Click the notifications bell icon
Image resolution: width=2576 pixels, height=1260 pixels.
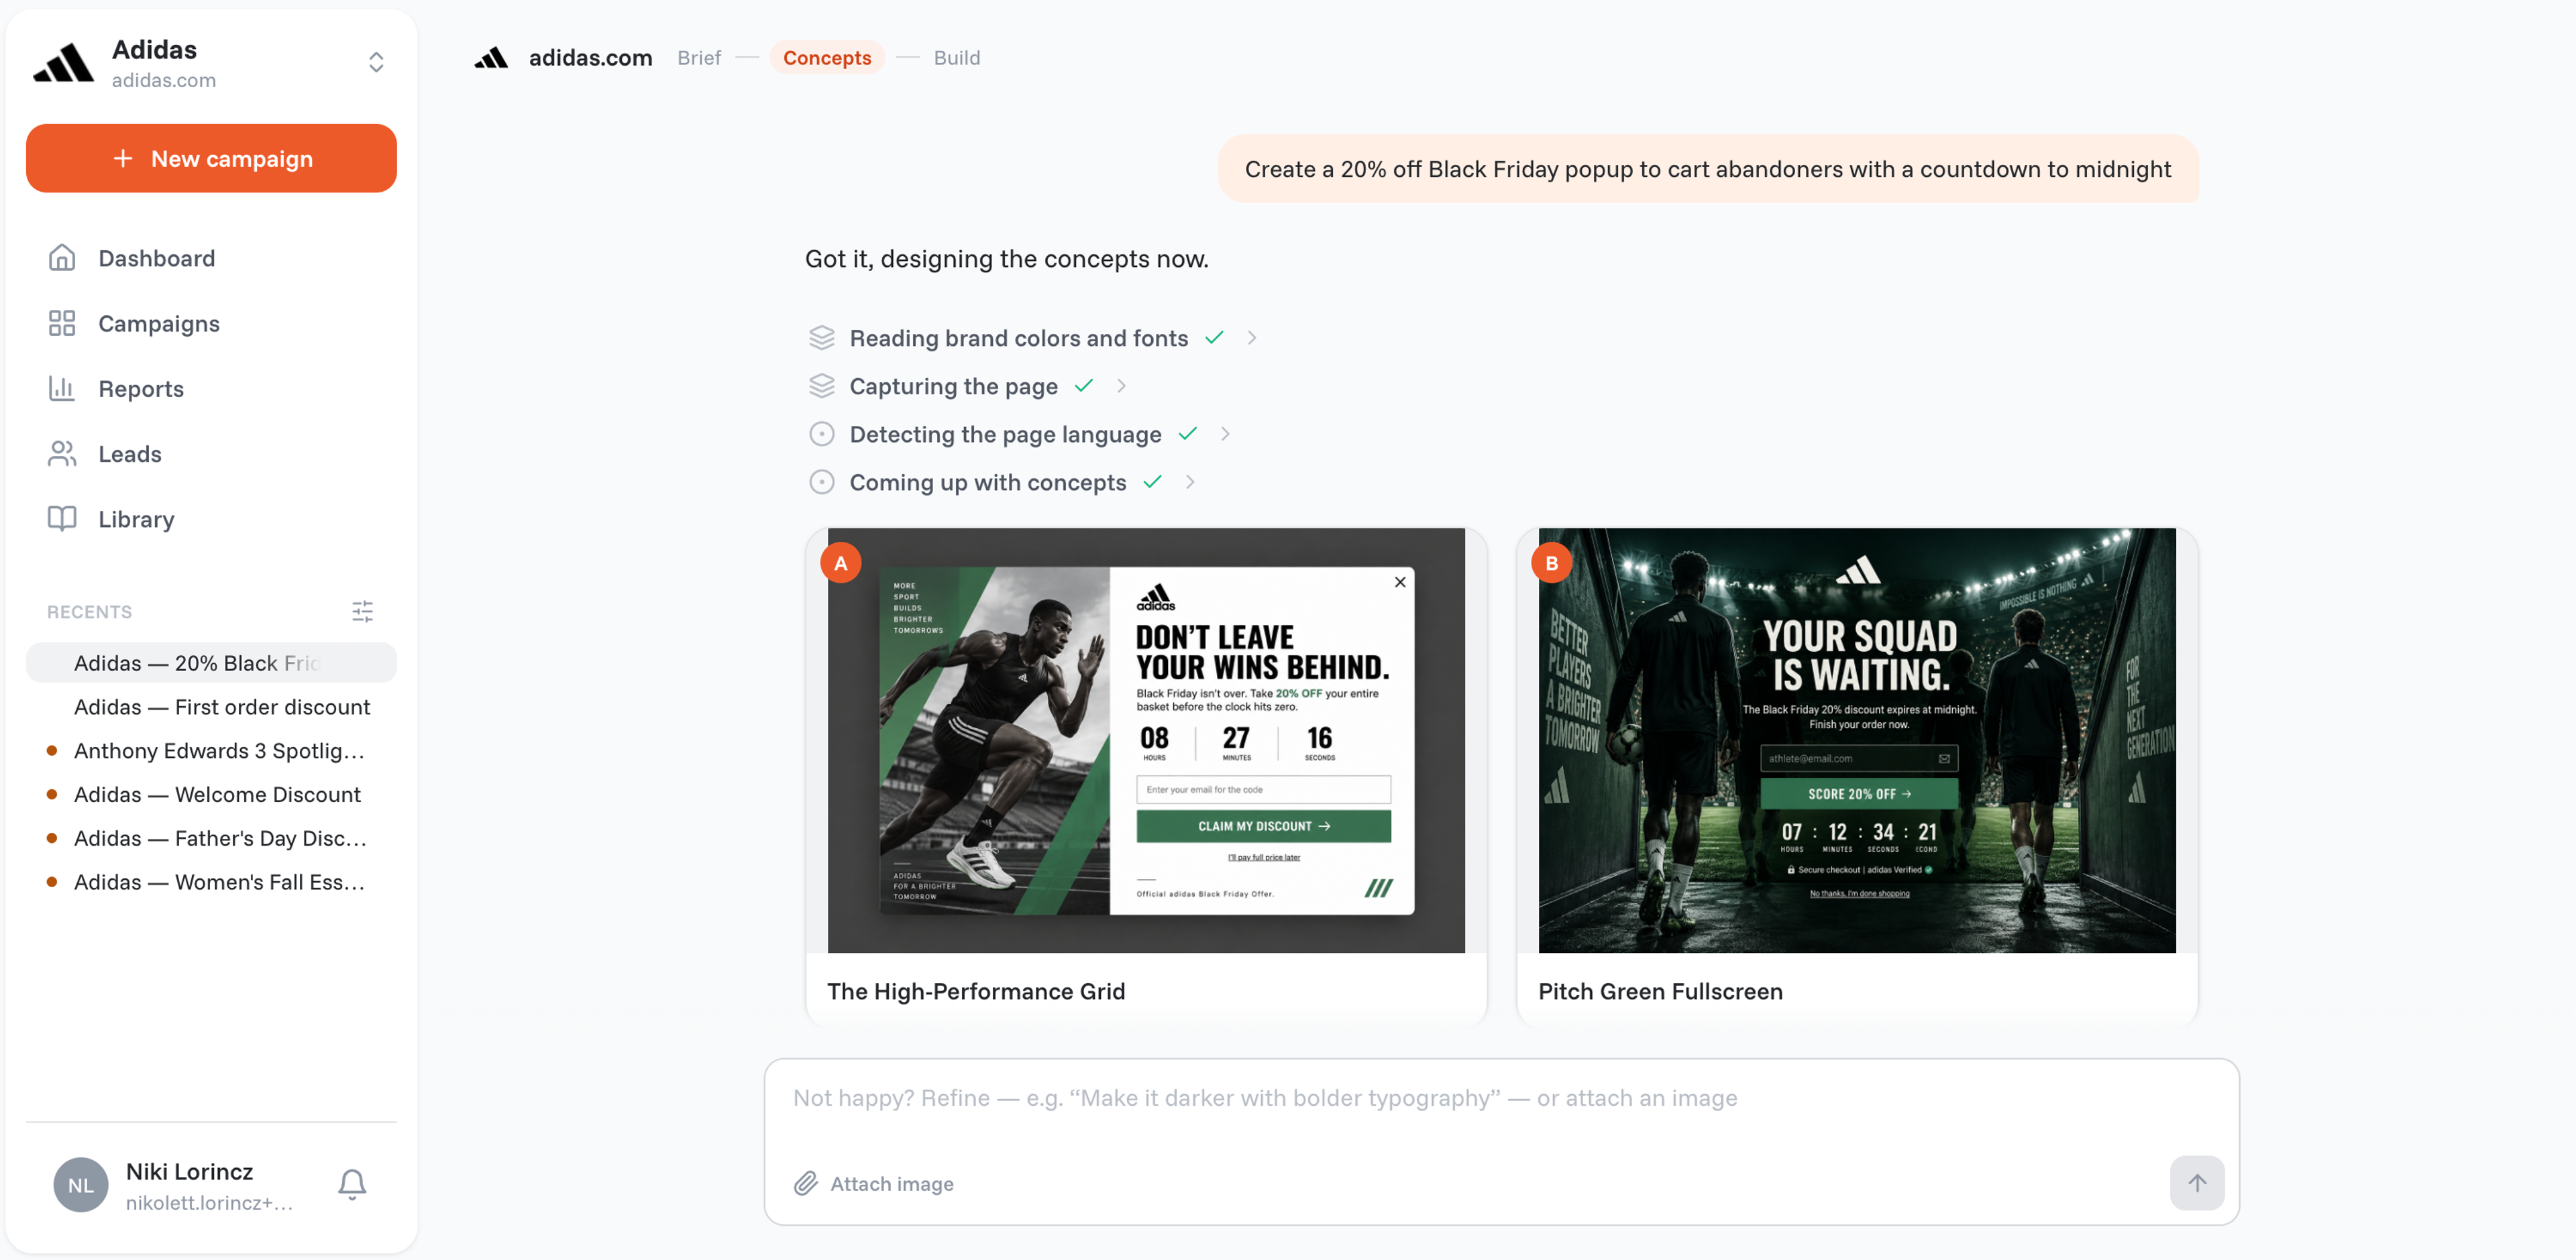click(x=352, y=1184)
